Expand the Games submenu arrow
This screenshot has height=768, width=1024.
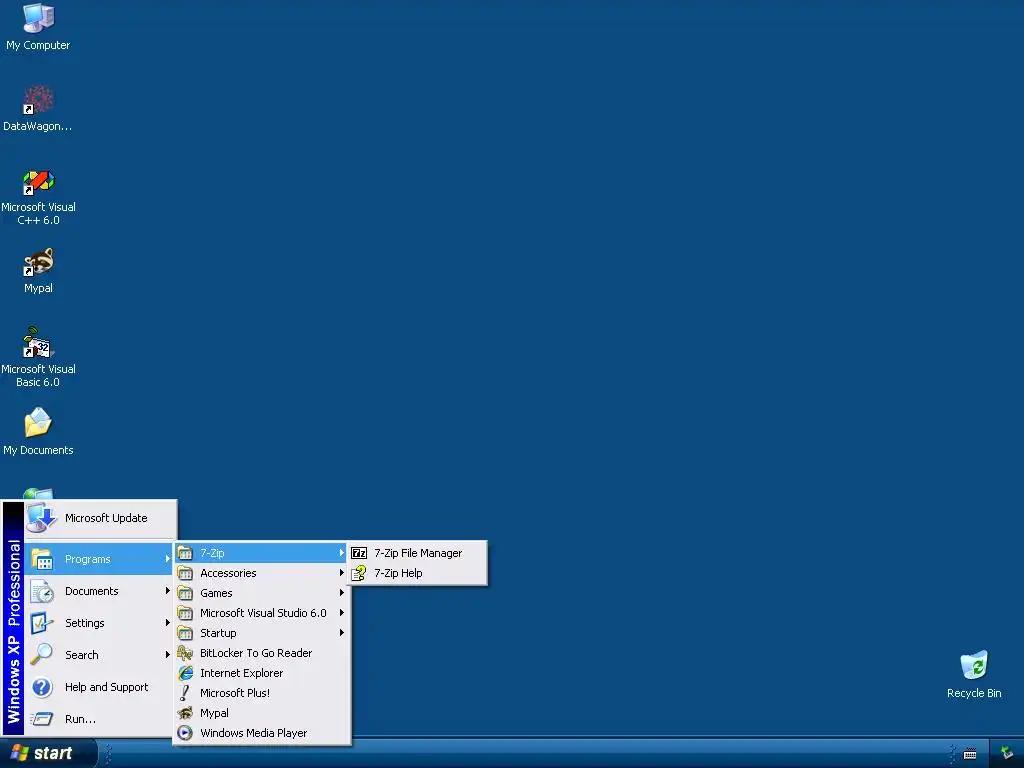tap(341, 593)
